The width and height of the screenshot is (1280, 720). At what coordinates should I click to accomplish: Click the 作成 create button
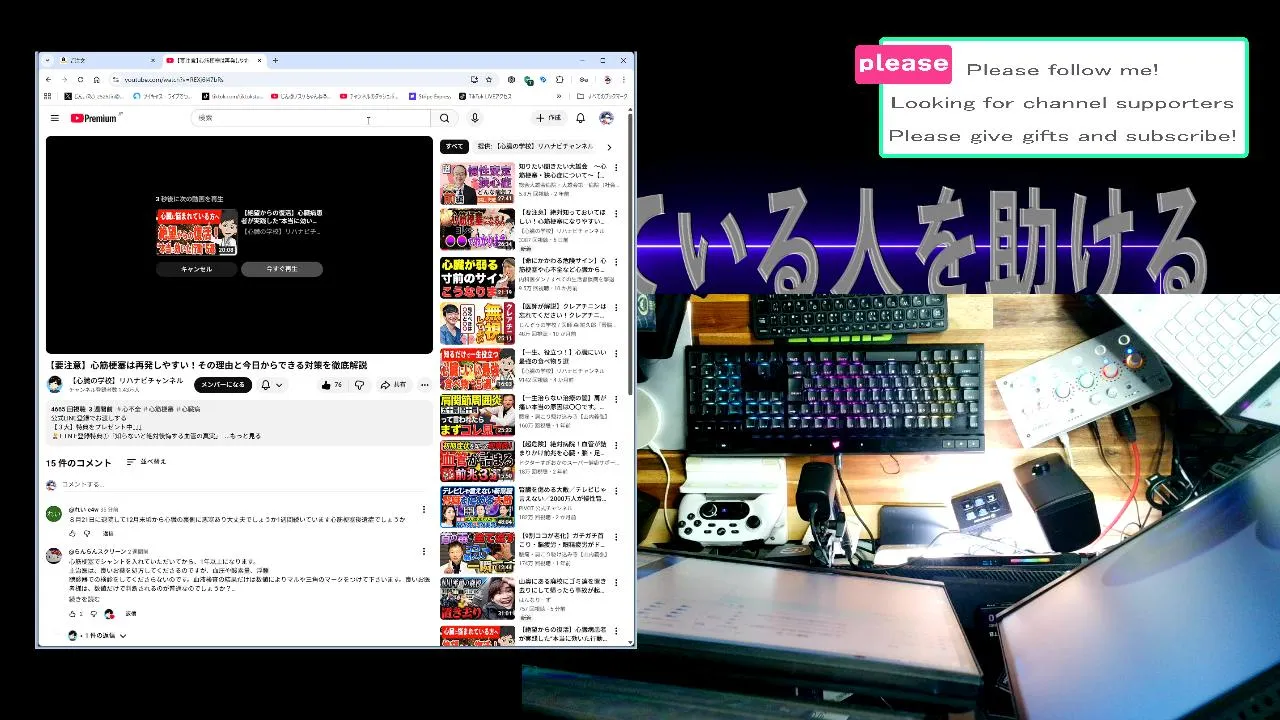click(x=549, y=118)
